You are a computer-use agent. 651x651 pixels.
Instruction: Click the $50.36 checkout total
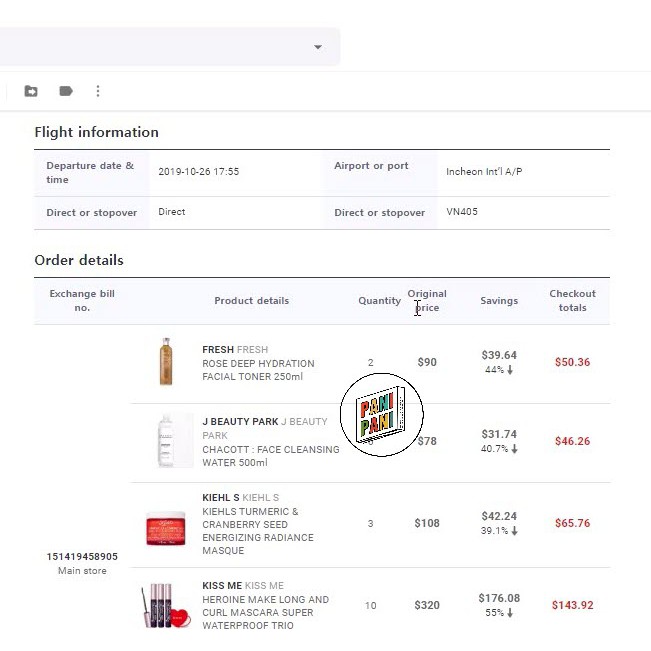click(x=572, y=362)
